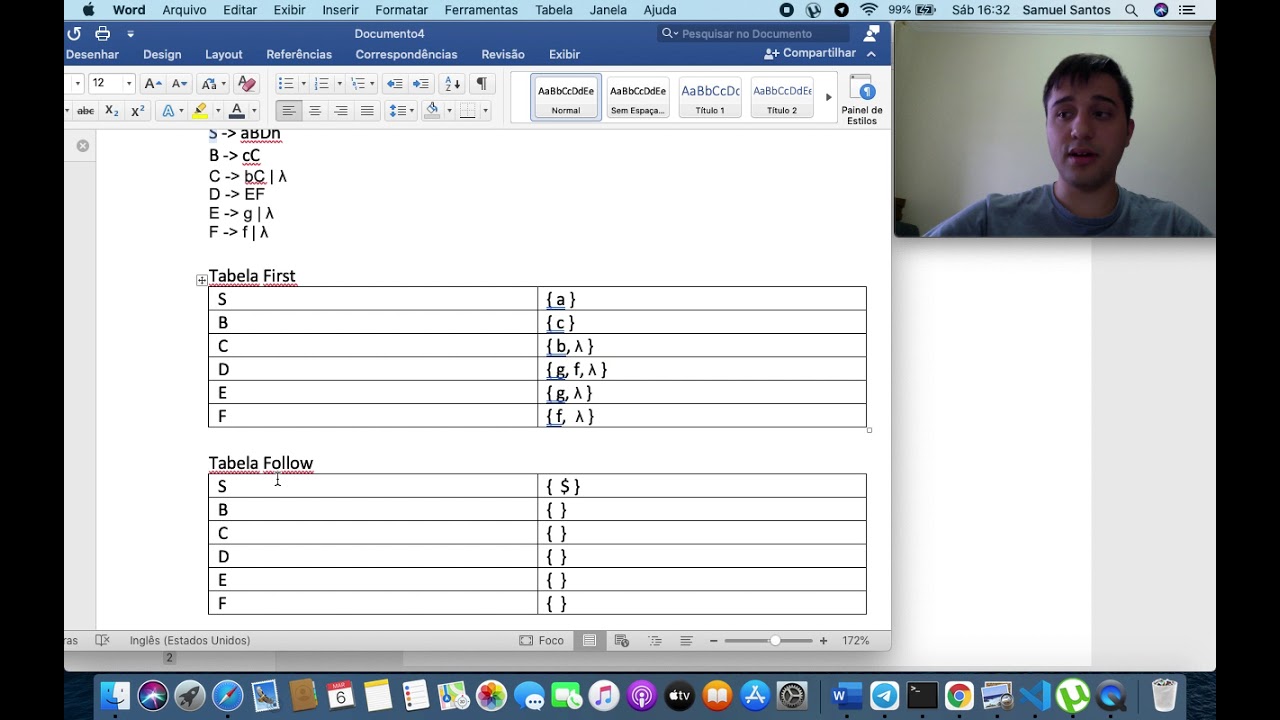Switch to web layout view in status bar
Screen dimensions: 1280x720
(622, 640)
